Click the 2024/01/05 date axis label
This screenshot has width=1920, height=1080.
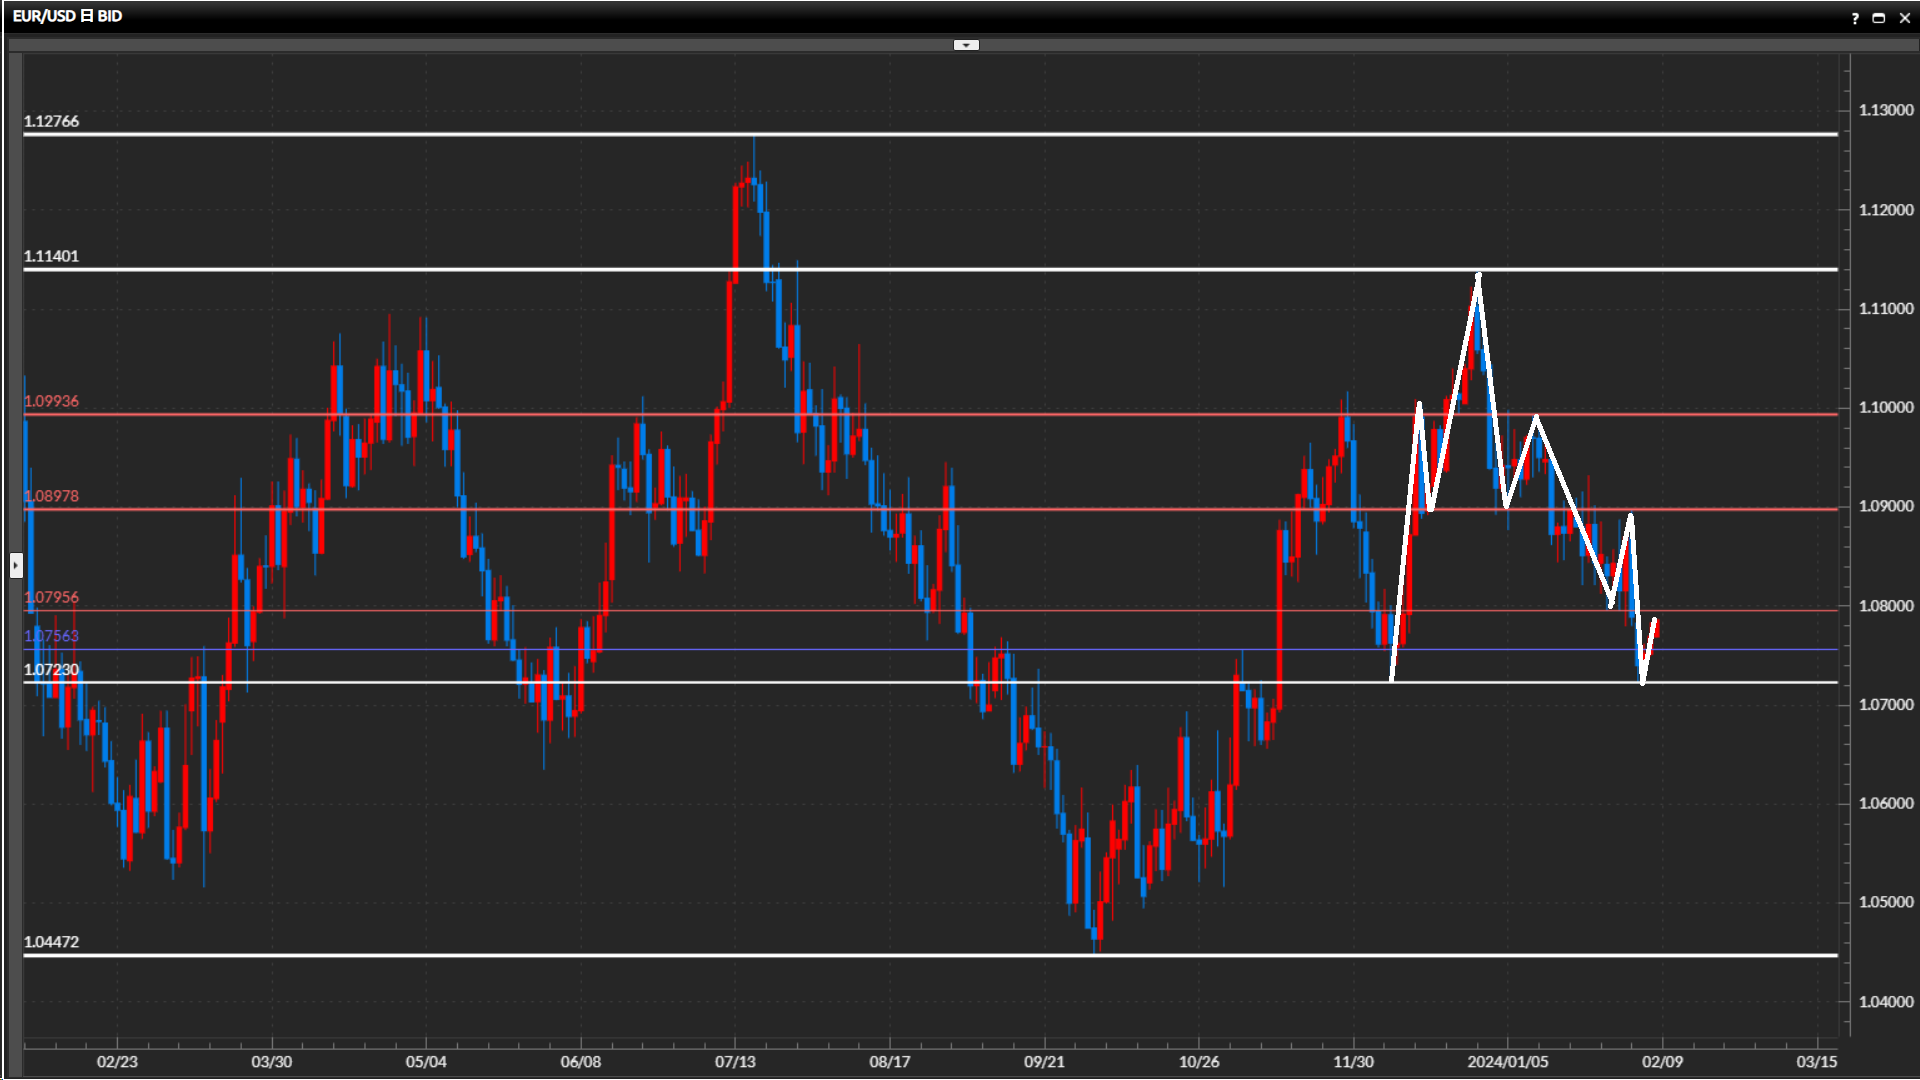[1507, 1062]
